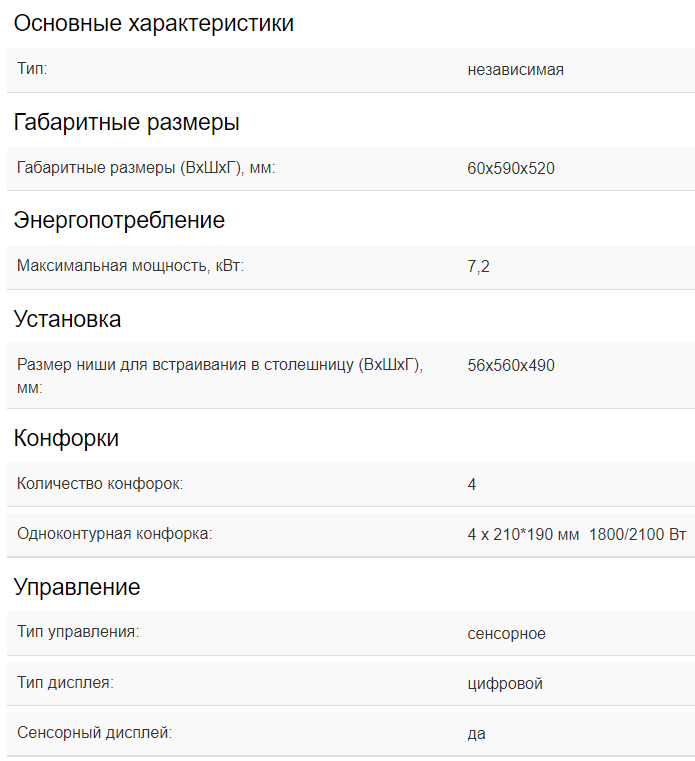Click the power value 7,2
The height and width of the screenshot is (761, 695).
click(x=479, y=266)
